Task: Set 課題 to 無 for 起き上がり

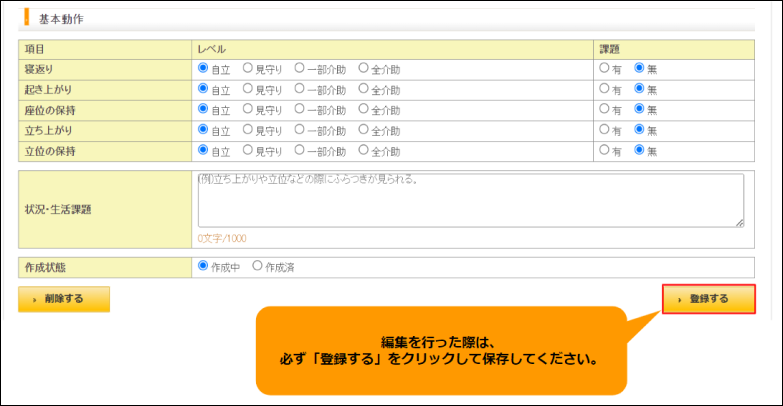Action: (639, 88)
